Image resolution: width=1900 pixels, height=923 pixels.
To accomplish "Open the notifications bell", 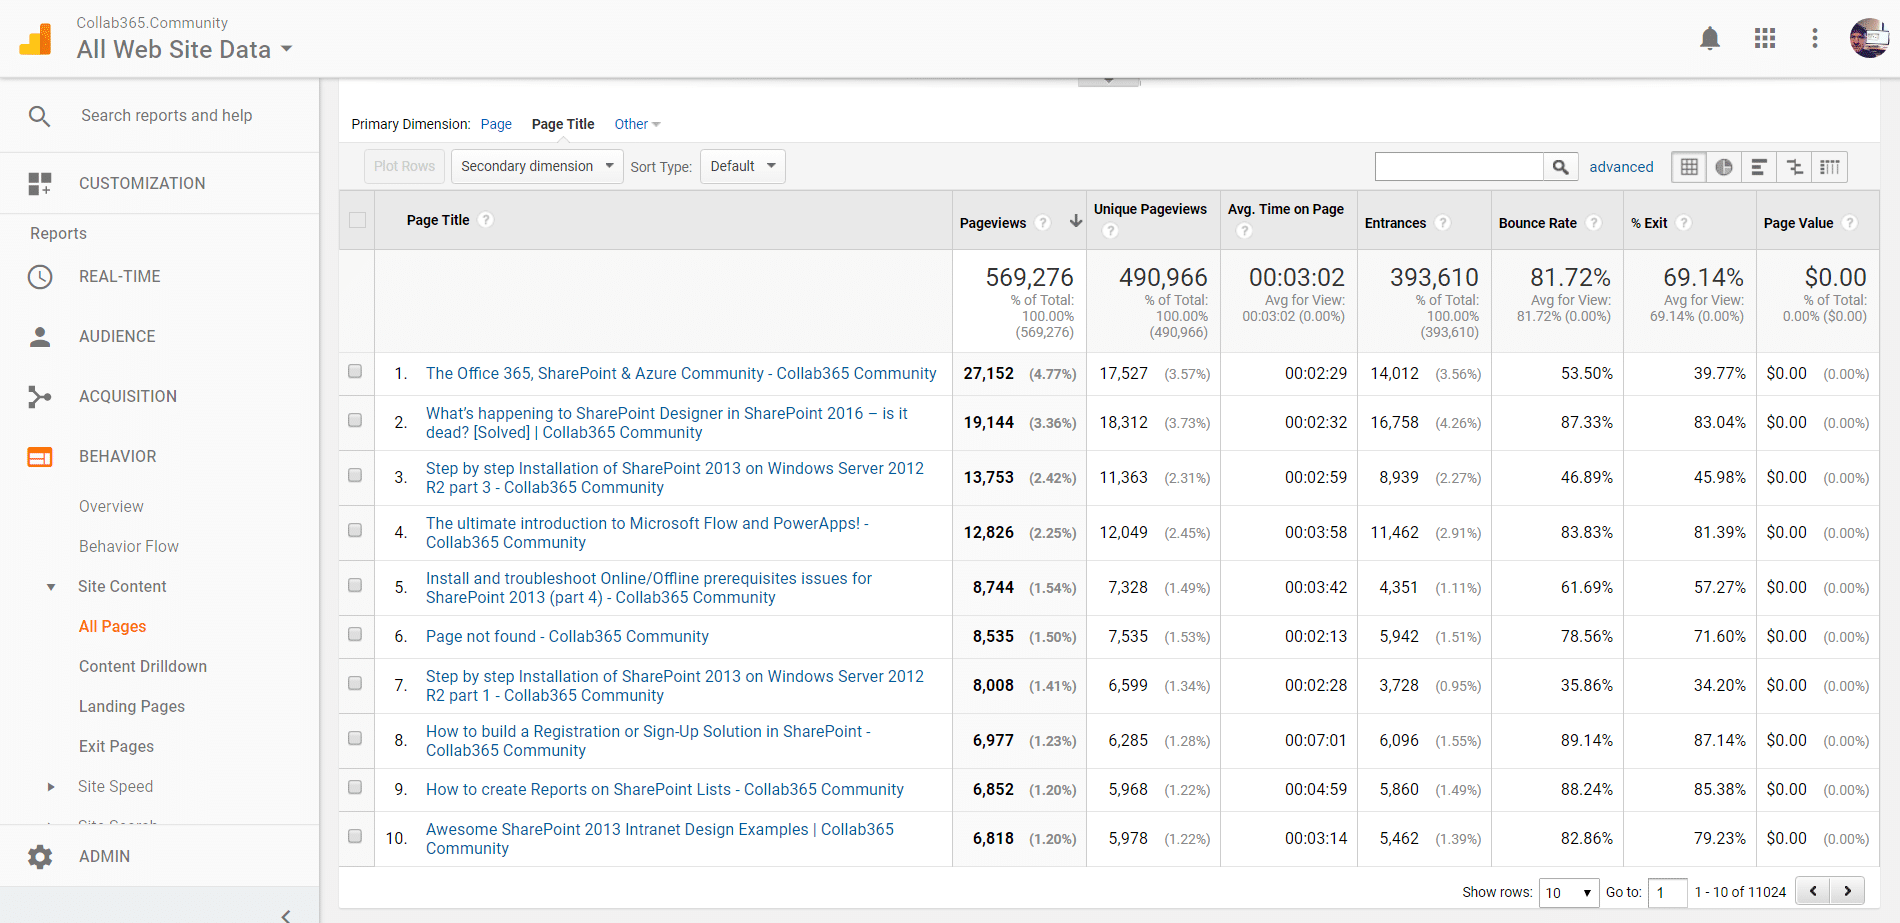I will 1709,39.
